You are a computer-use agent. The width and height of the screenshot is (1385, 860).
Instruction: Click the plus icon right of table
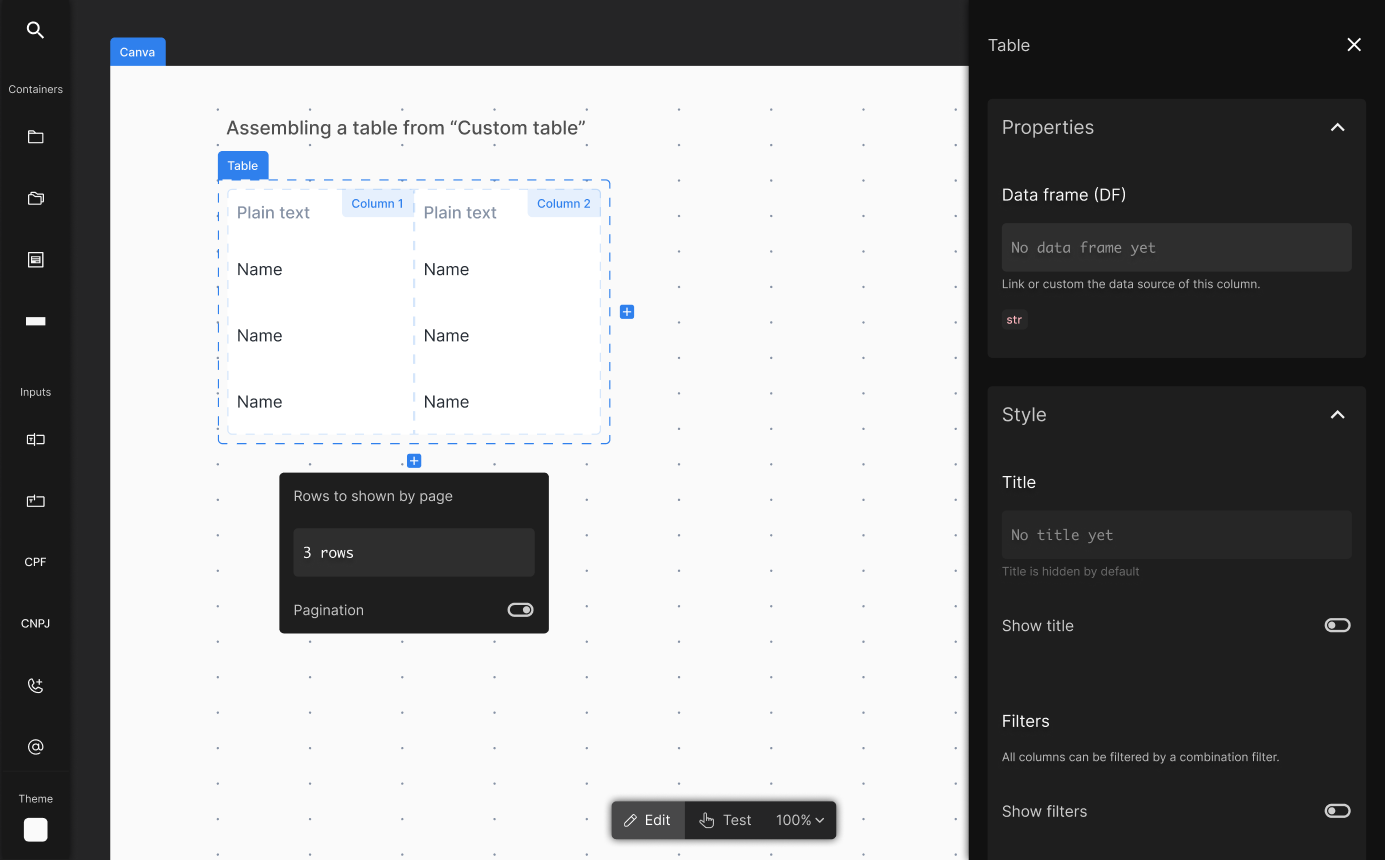click(x=627, y=312)
